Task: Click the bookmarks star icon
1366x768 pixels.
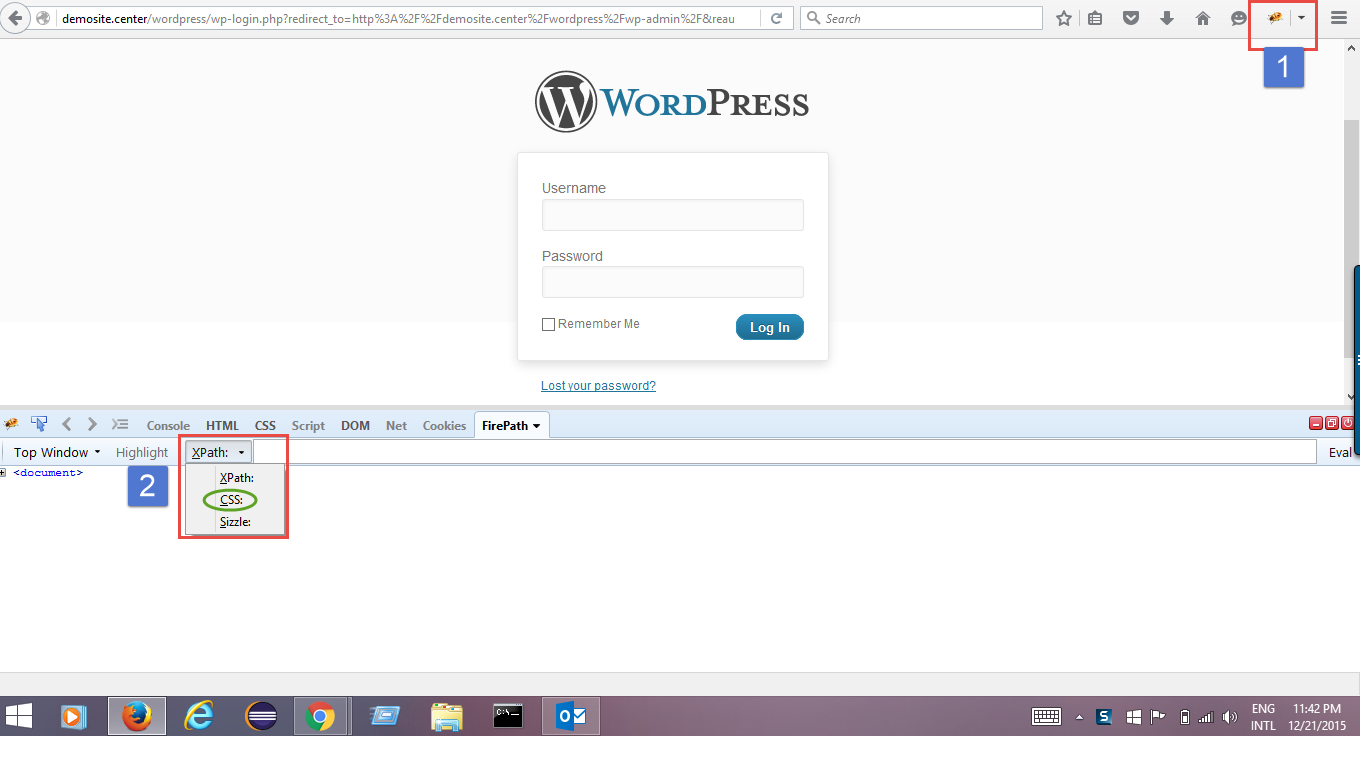Action: [x=1063, y=17]
